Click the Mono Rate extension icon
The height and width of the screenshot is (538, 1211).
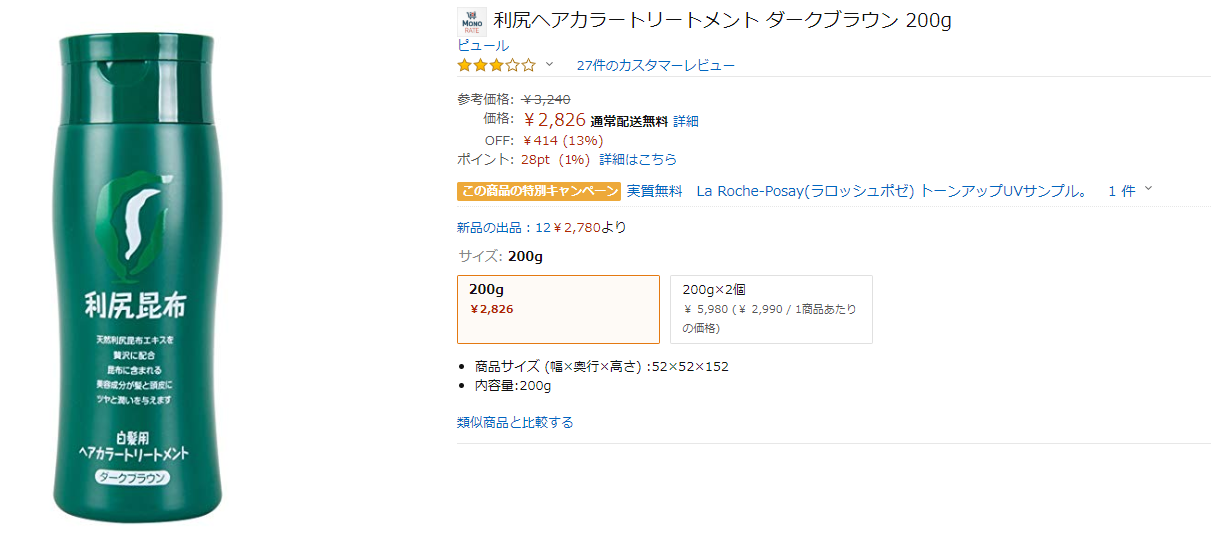point(471,22)
